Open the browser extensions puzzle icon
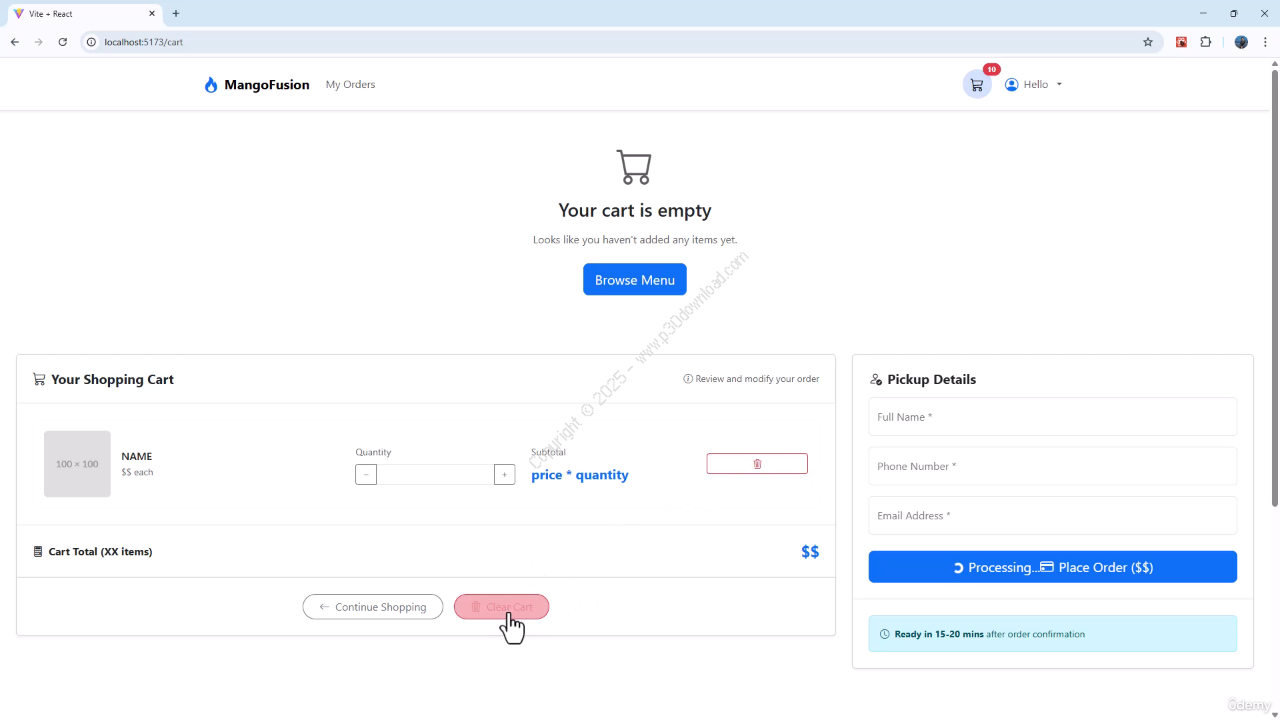 [x=1205, y=42]
